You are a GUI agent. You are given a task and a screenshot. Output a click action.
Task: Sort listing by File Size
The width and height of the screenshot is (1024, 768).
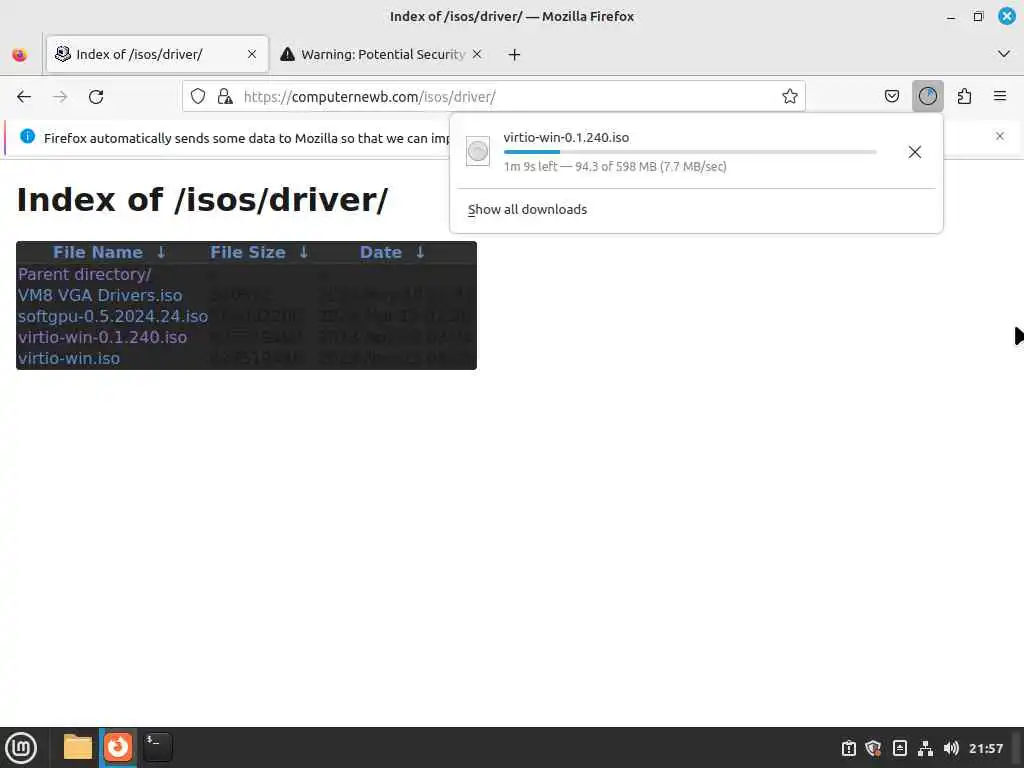point(248,253)
